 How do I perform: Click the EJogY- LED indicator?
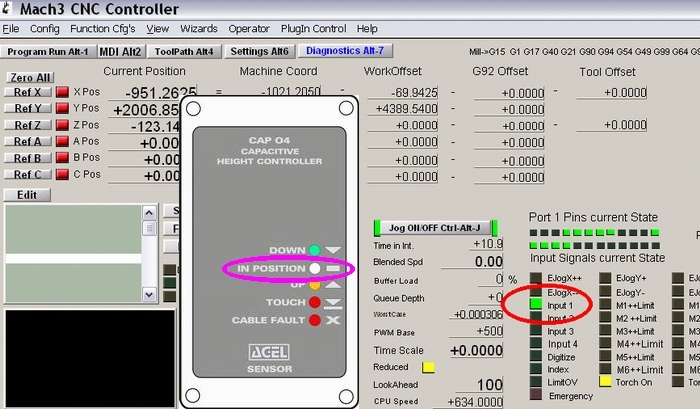point(605,292)
